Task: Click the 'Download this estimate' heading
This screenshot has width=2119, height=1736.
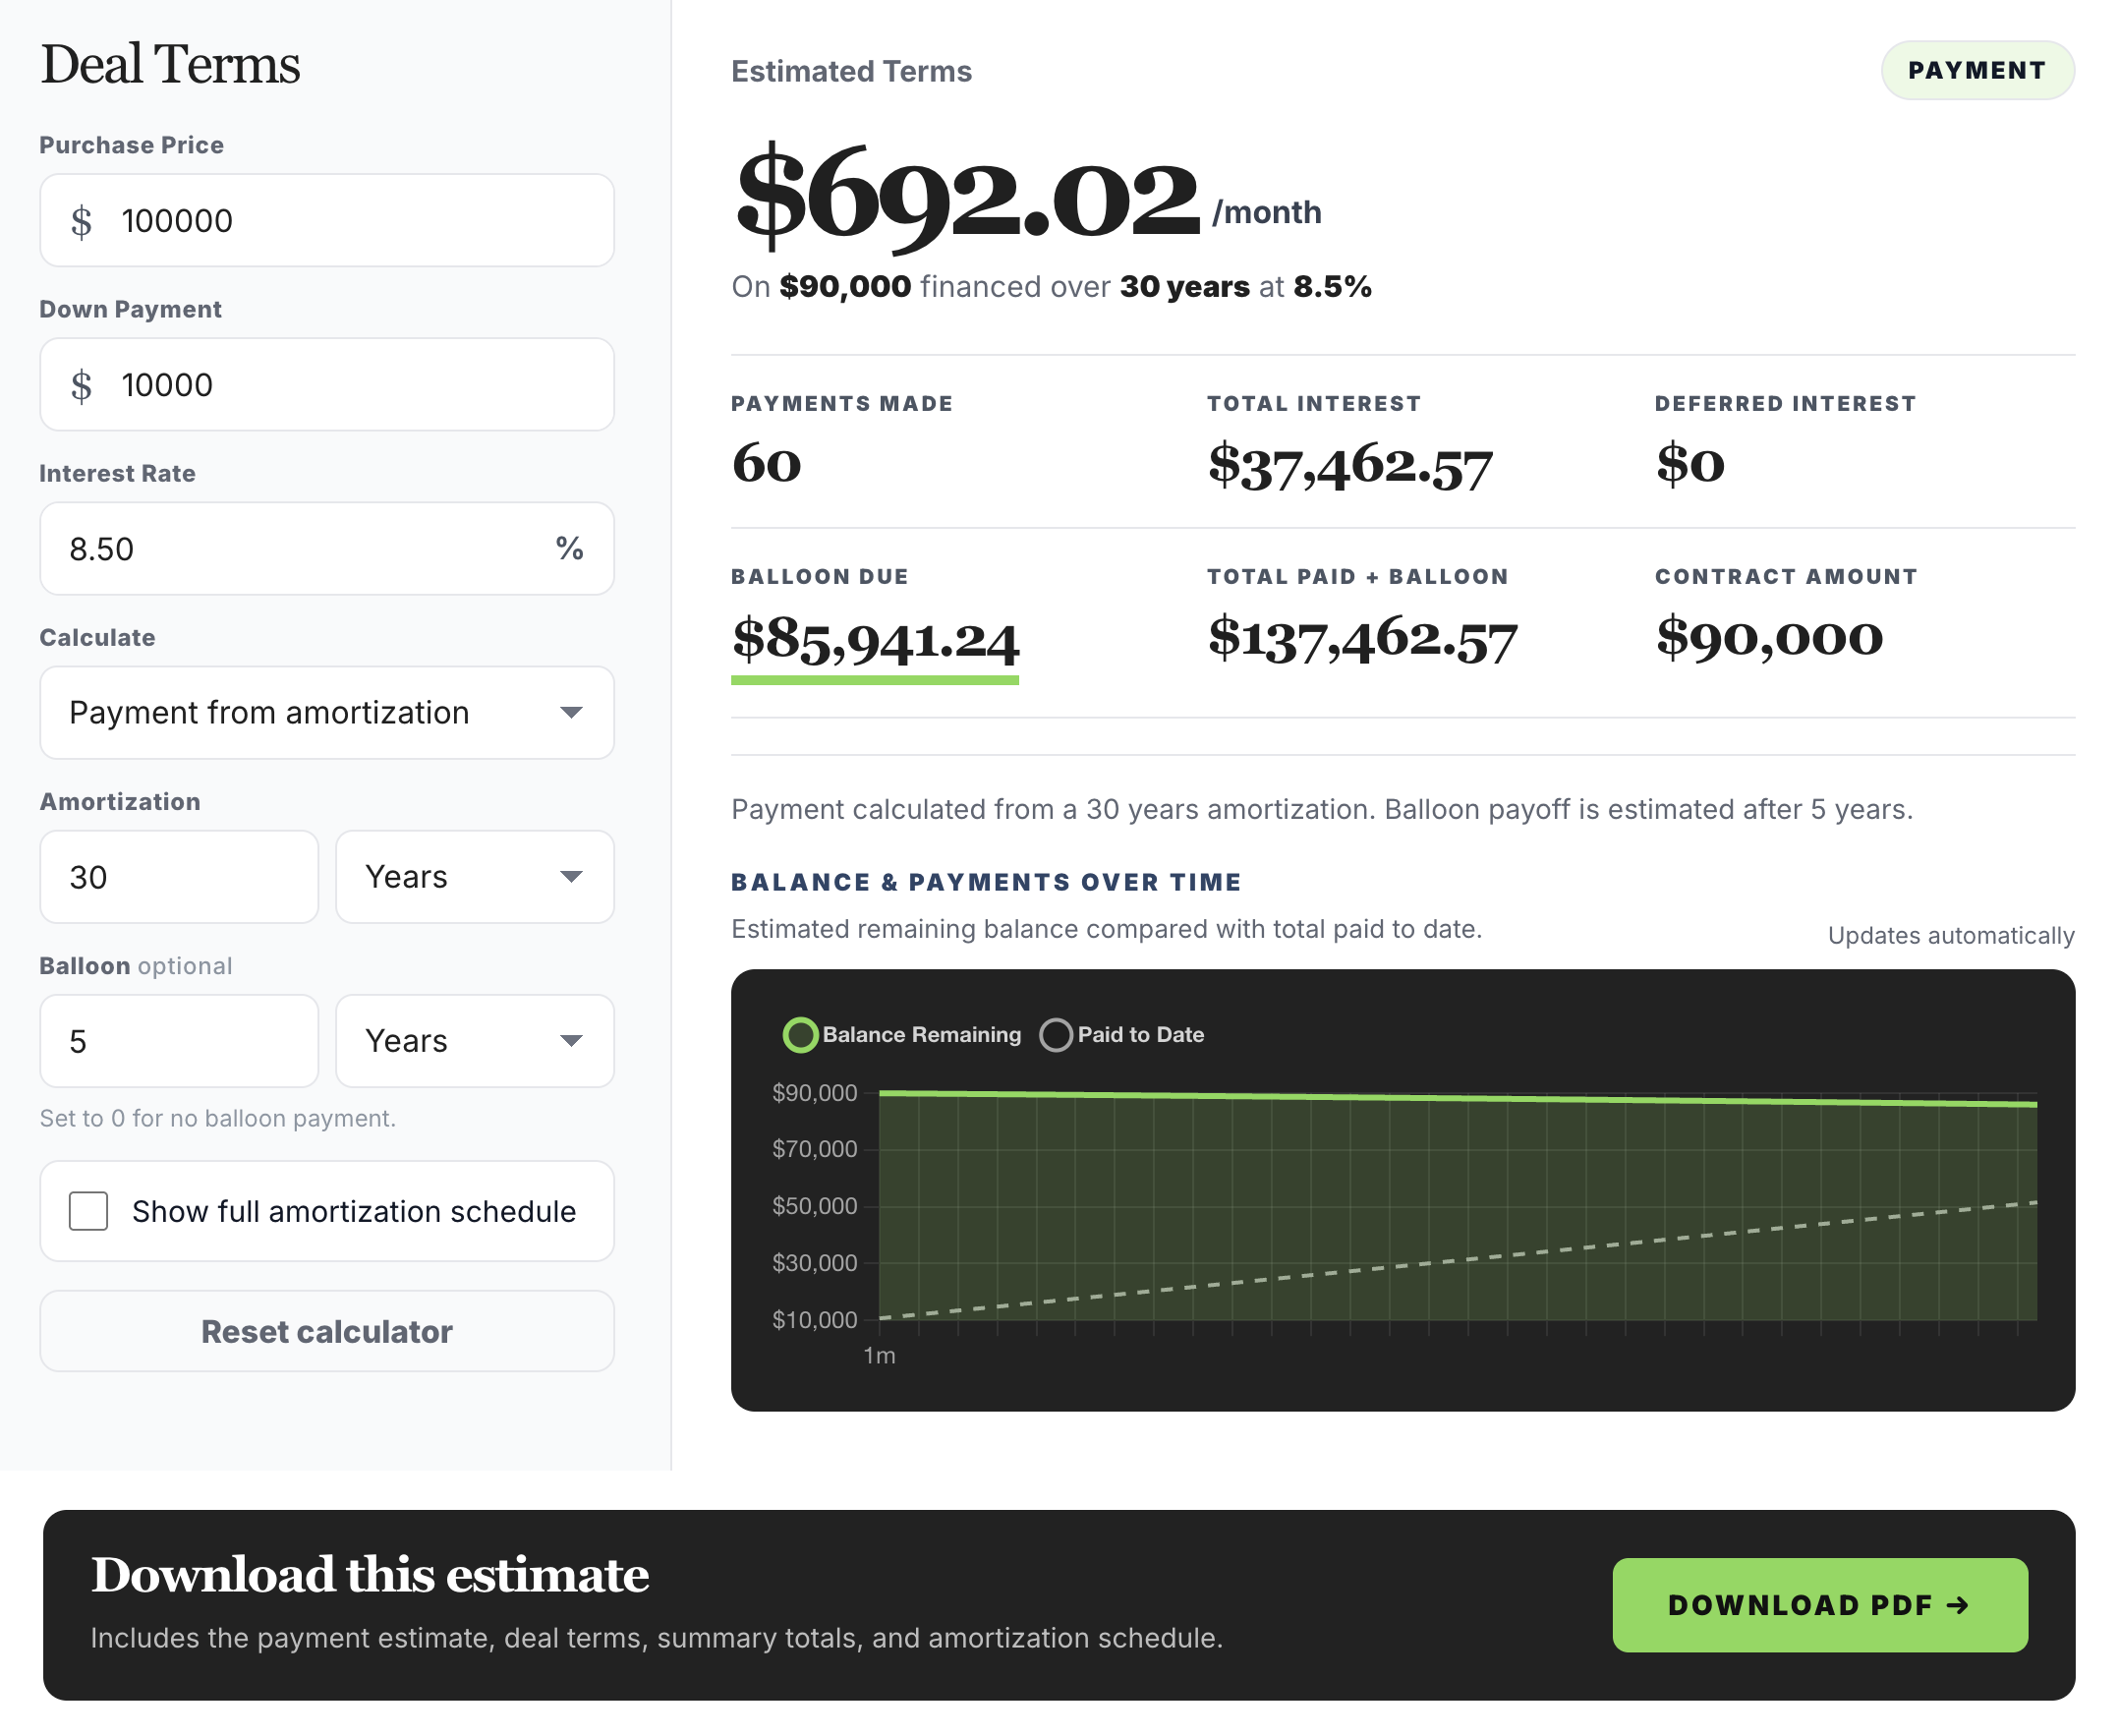Action: [370, 1574]
